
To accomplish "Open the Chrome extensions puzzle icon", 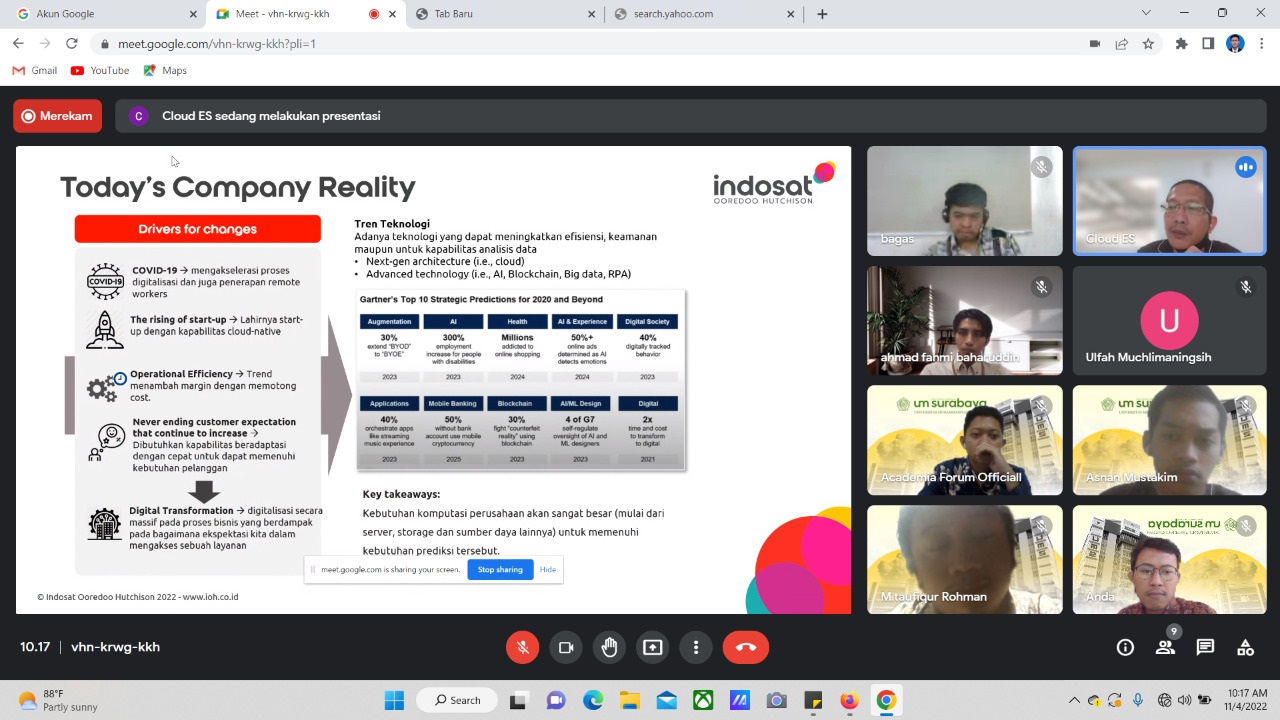I will point(1181,44).
